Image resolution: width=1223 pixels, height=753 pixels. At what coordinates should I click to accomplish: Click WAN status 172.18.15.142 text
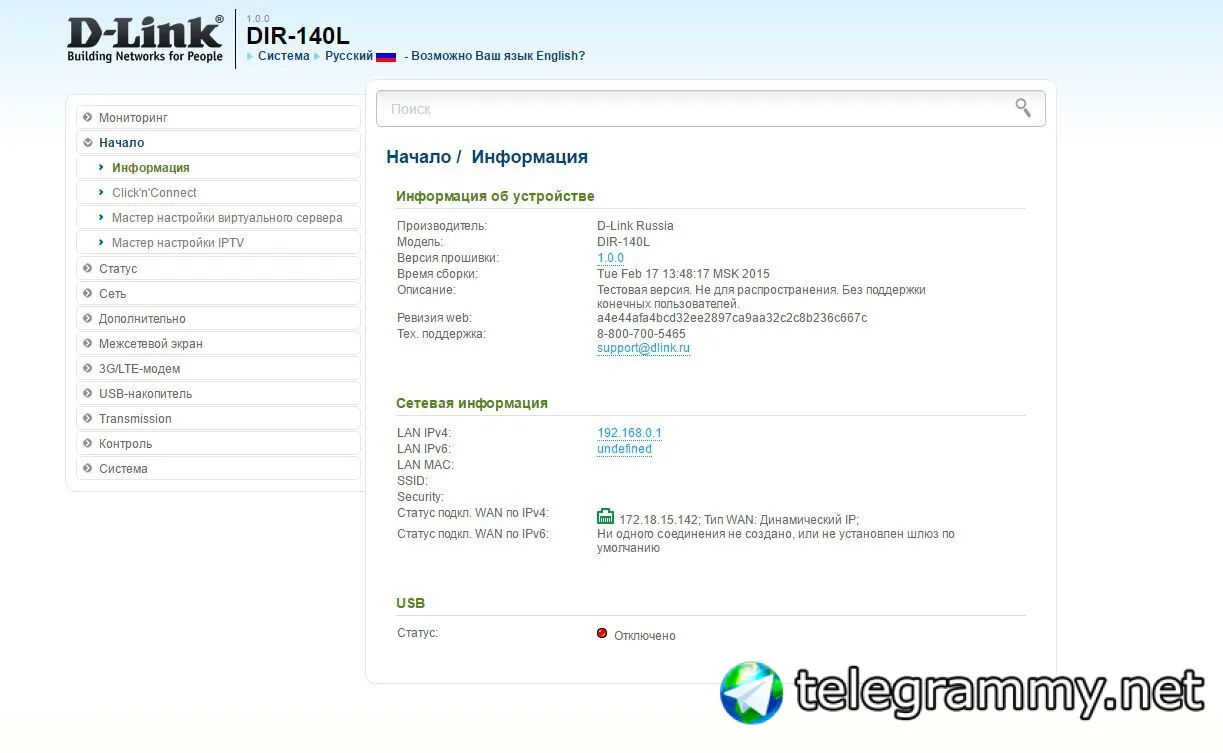(739, 520)
